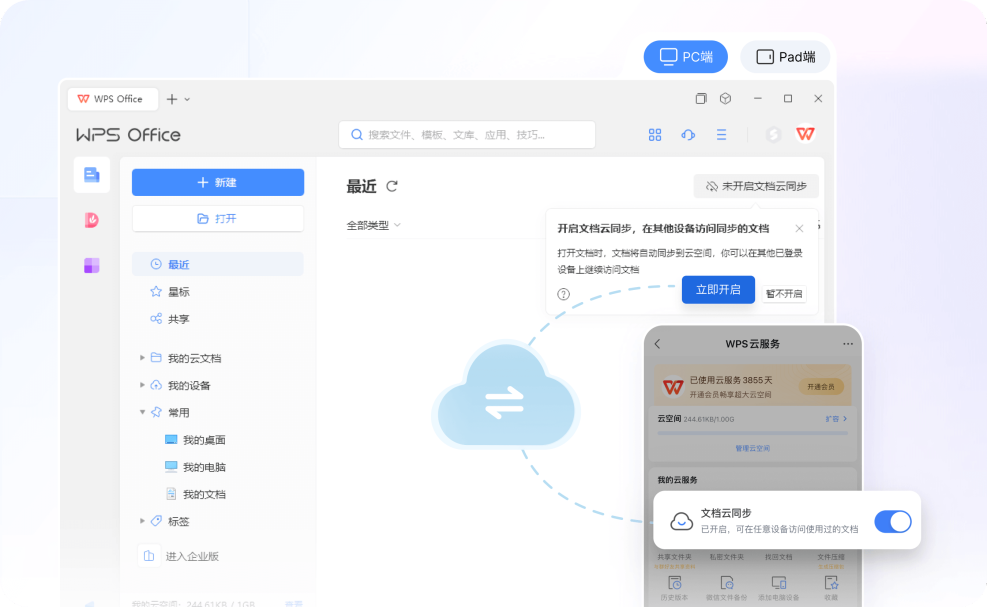Viewport: 987px width, 607px height.
Task: Click the apps grid icon in header
Action: pyautogui.click(x=655, y=135)
